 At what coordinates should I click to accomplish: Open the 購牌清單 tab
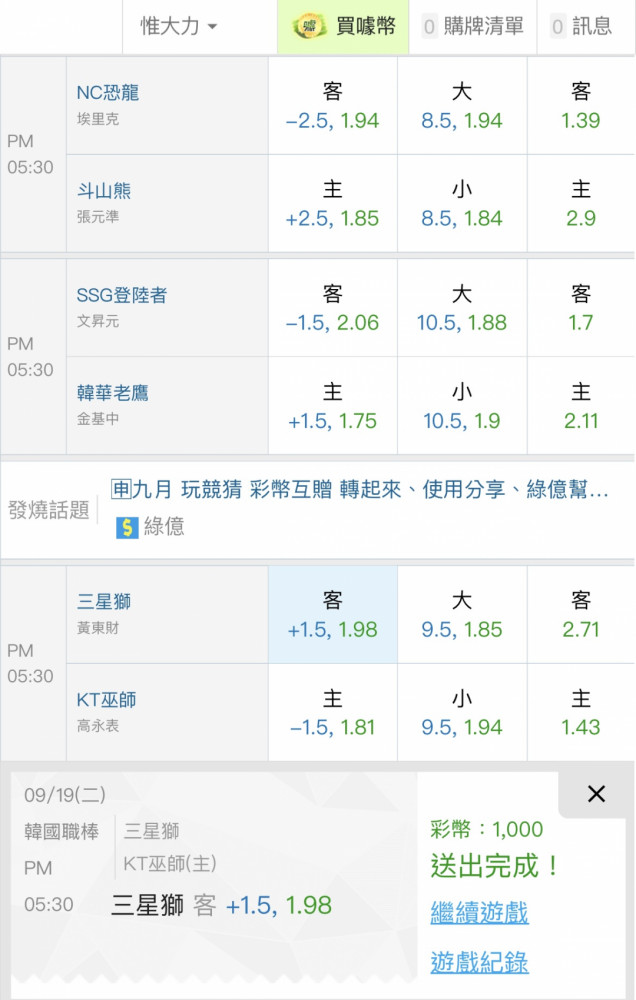point(473,26)
